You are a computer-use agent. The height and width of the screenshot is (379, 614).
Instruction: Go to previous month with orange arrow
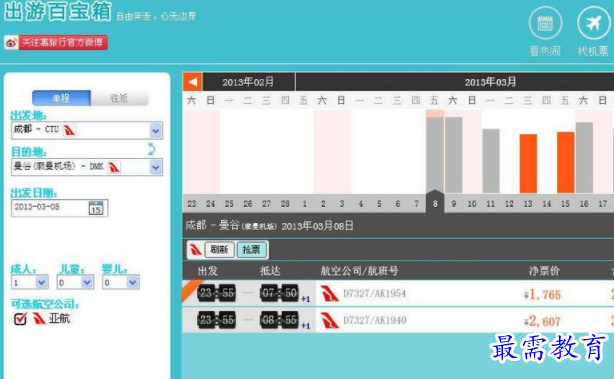point(193,82)
